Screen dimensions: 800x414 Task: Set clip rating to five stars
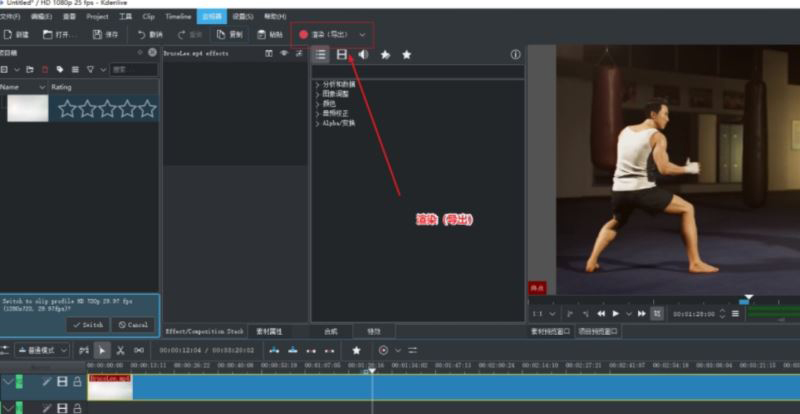coord(147,108)
